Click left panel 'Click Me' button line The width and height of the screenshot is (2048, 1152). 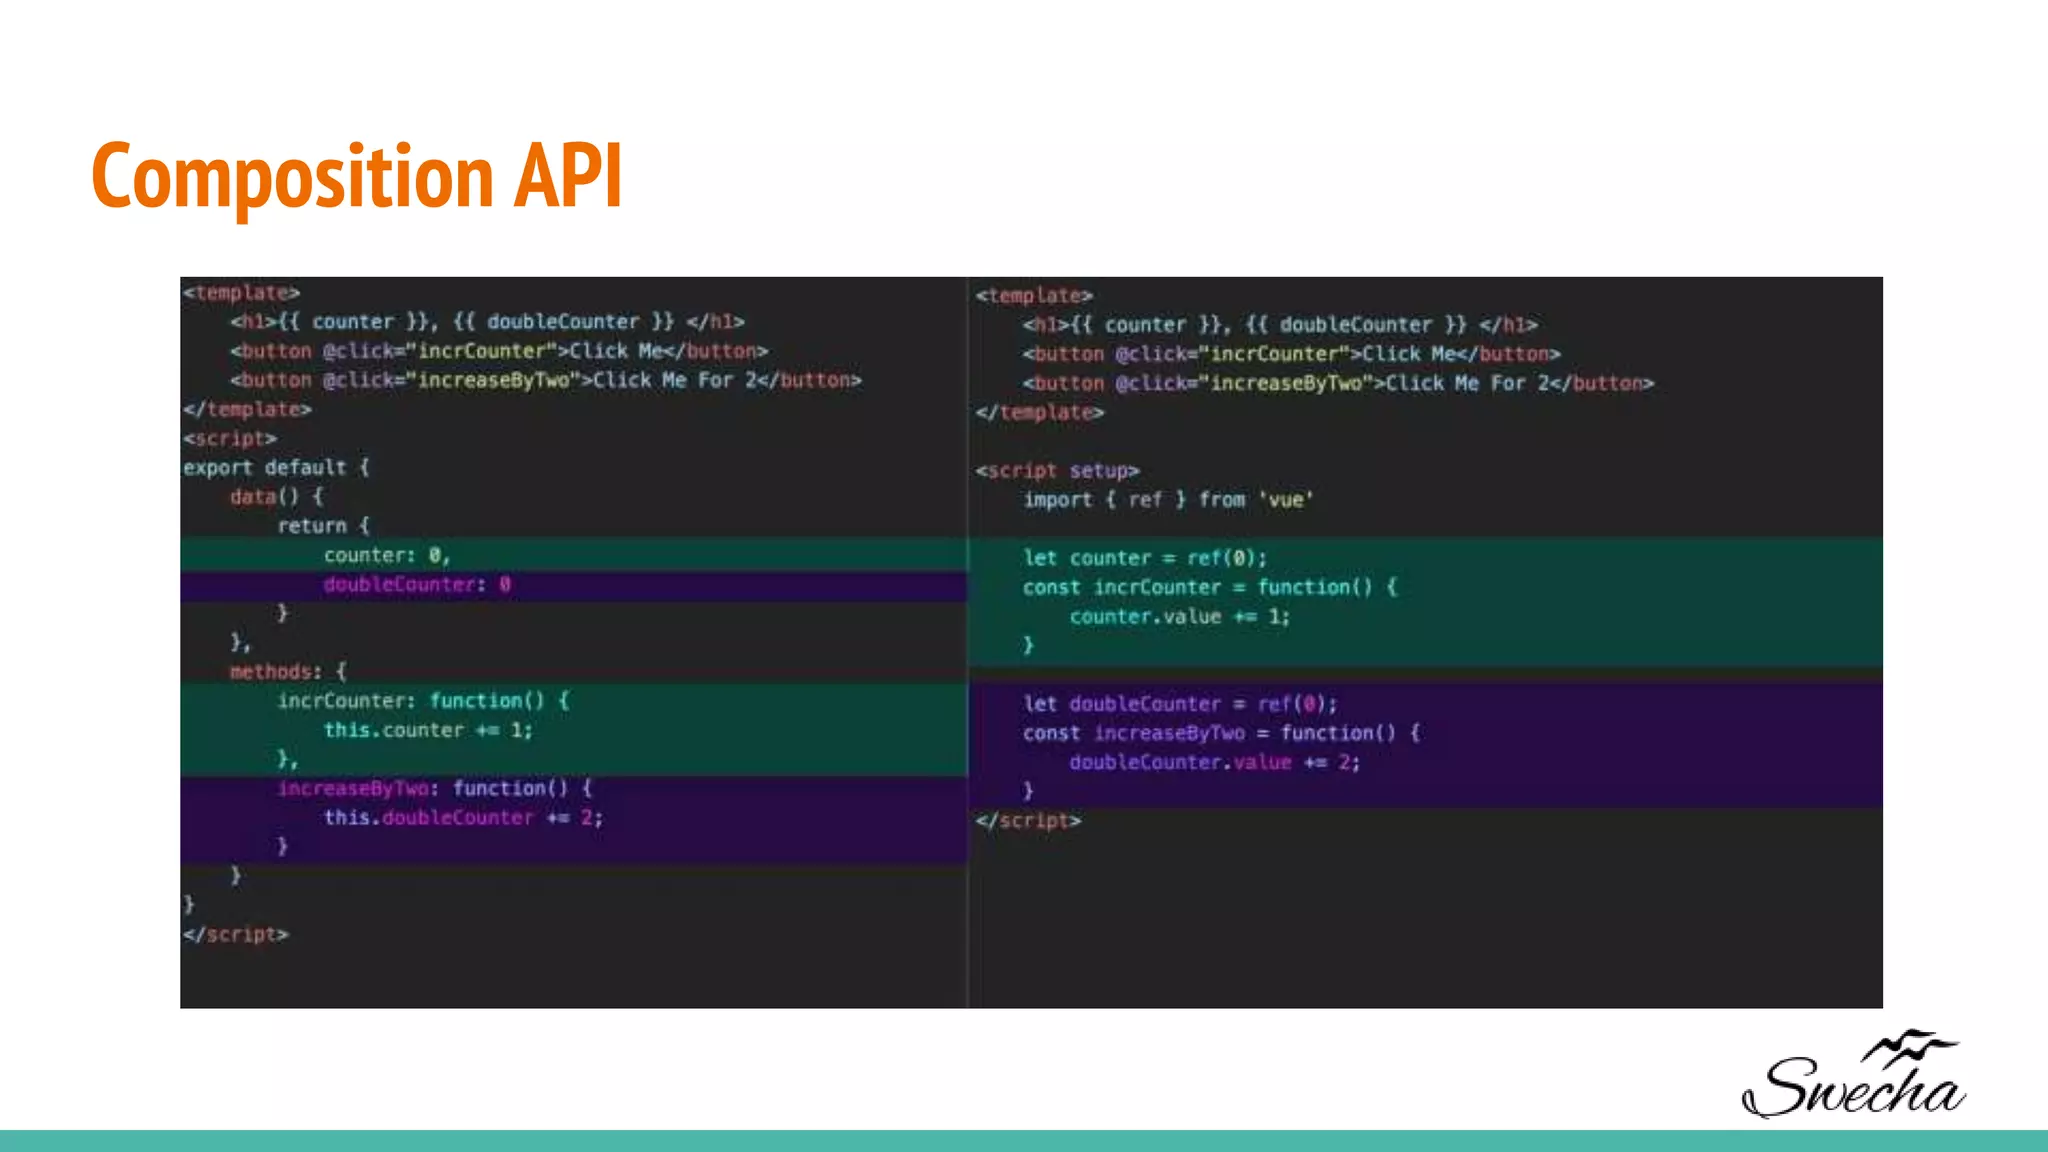pos(499,351)
